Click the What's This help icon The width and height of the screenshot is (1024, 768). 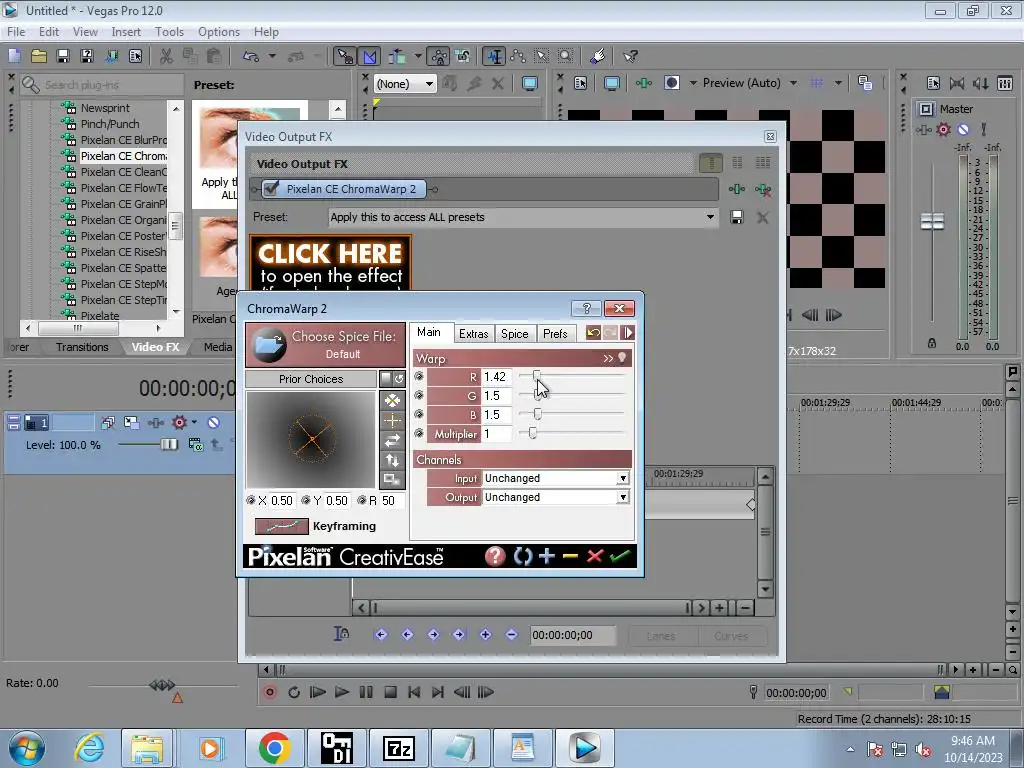(630, 56)
